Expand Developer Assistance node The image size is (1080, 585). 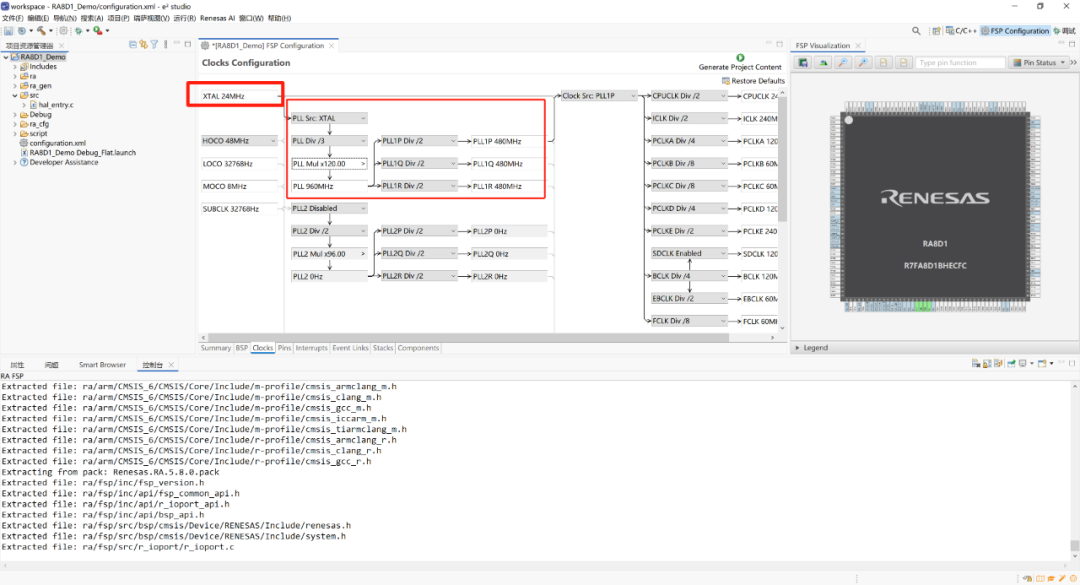point(15,163)
